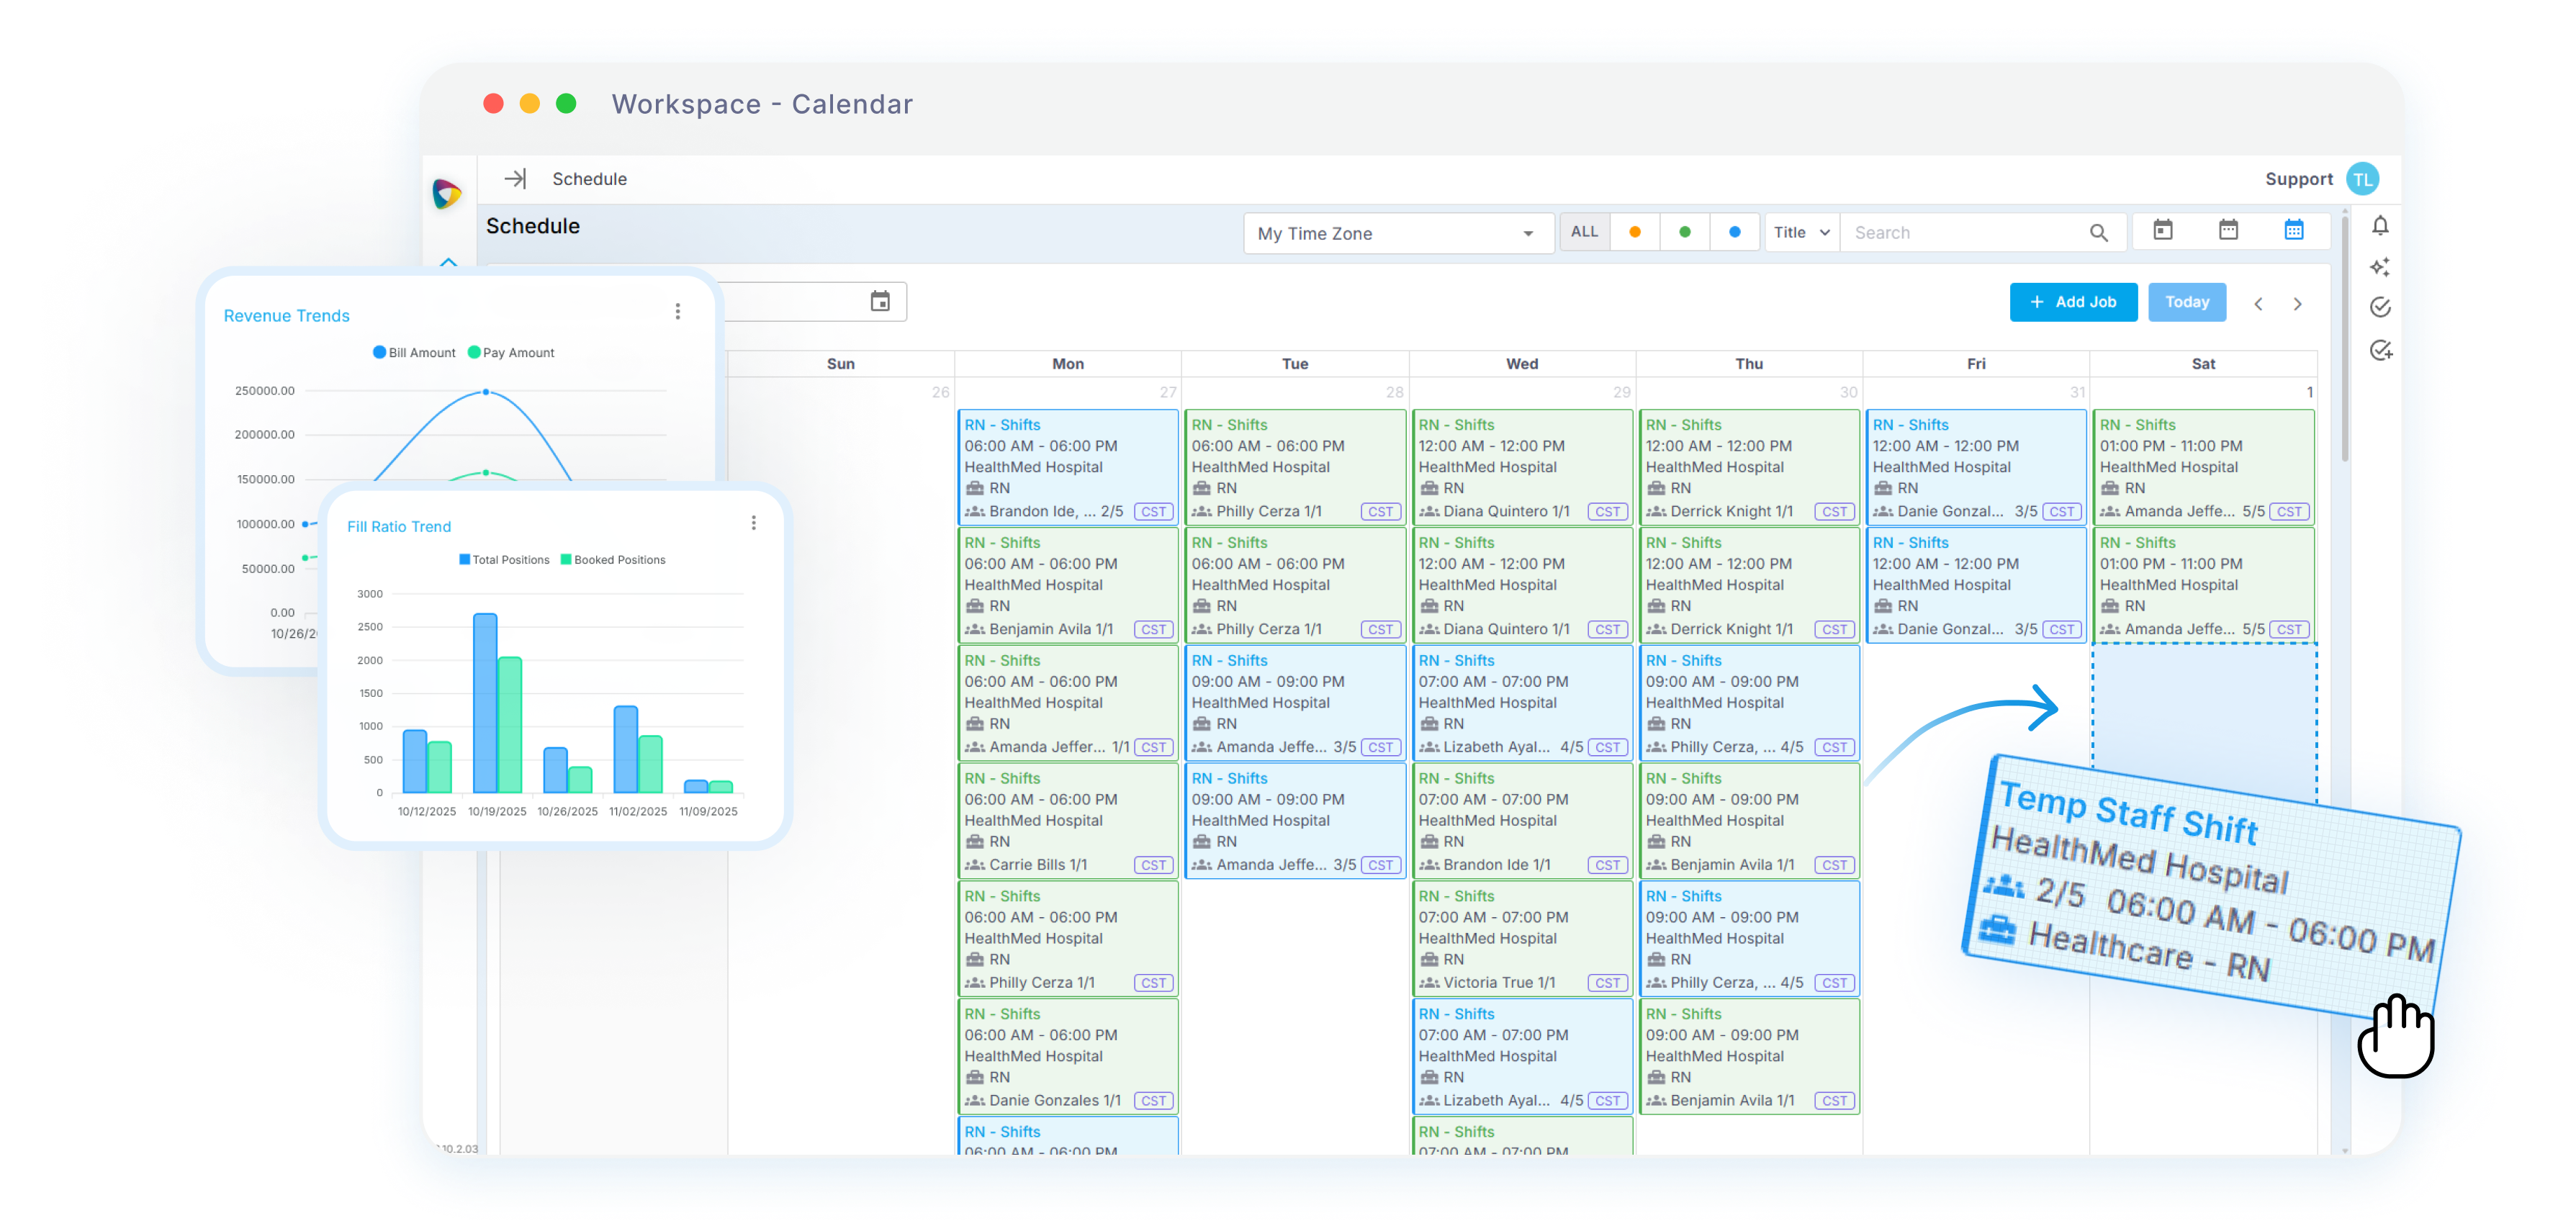
Task: Click CST badge on Carrie Bills shift
Action: point(1153,866)
